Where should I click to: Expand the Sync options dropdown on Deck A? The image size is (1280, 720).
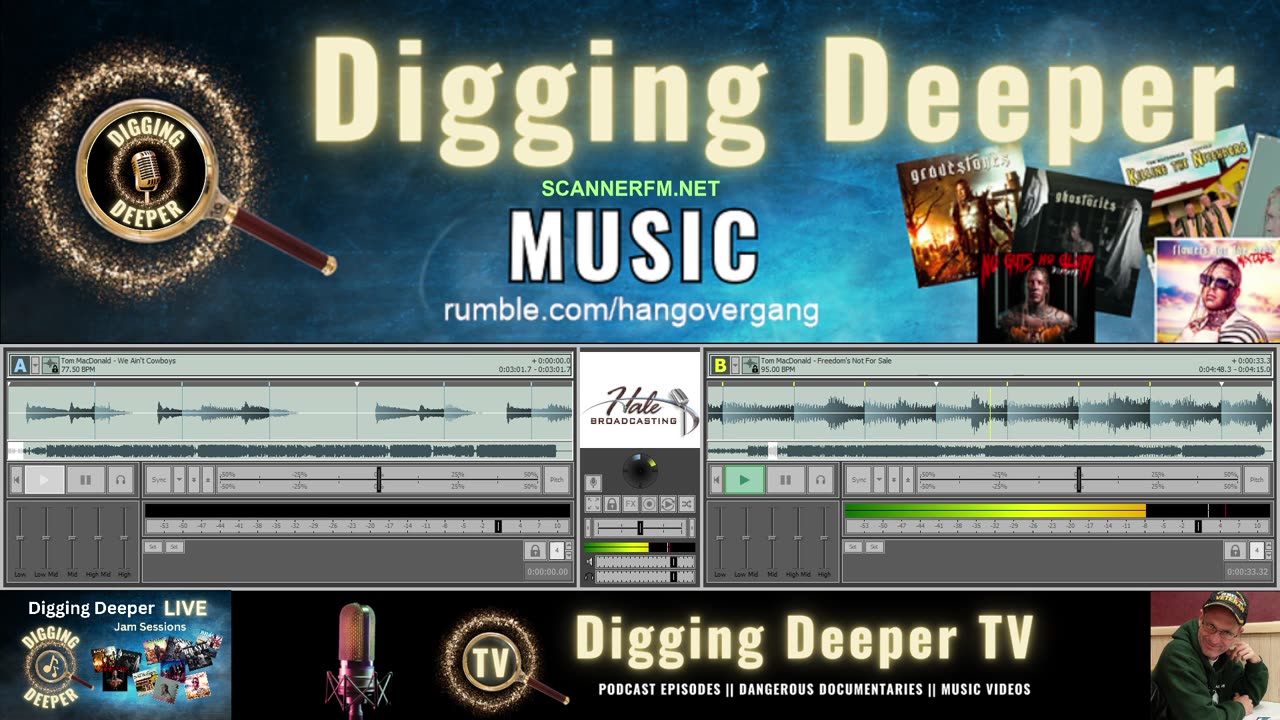click(x=179, y=480)
